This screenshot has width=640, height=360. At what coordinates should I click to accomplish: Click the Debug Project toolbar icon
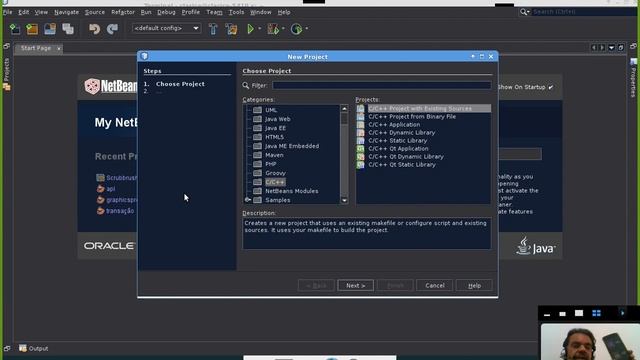(x=272, y=29)
